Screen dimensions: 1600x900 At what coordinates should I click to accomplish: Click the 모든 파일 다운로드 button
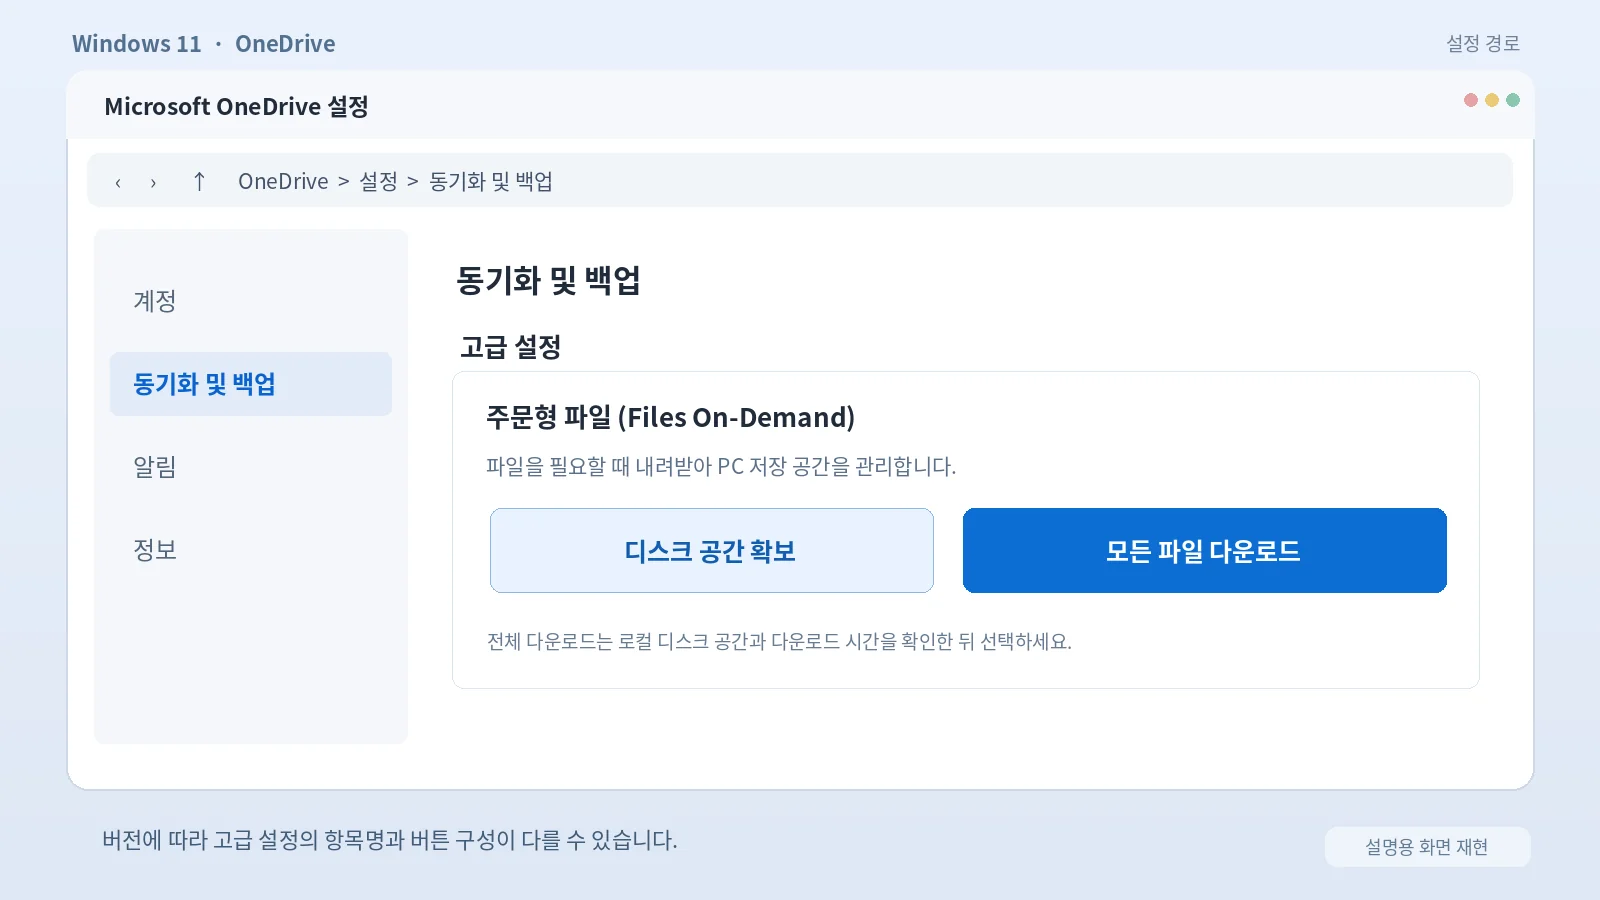[1205, 551]
